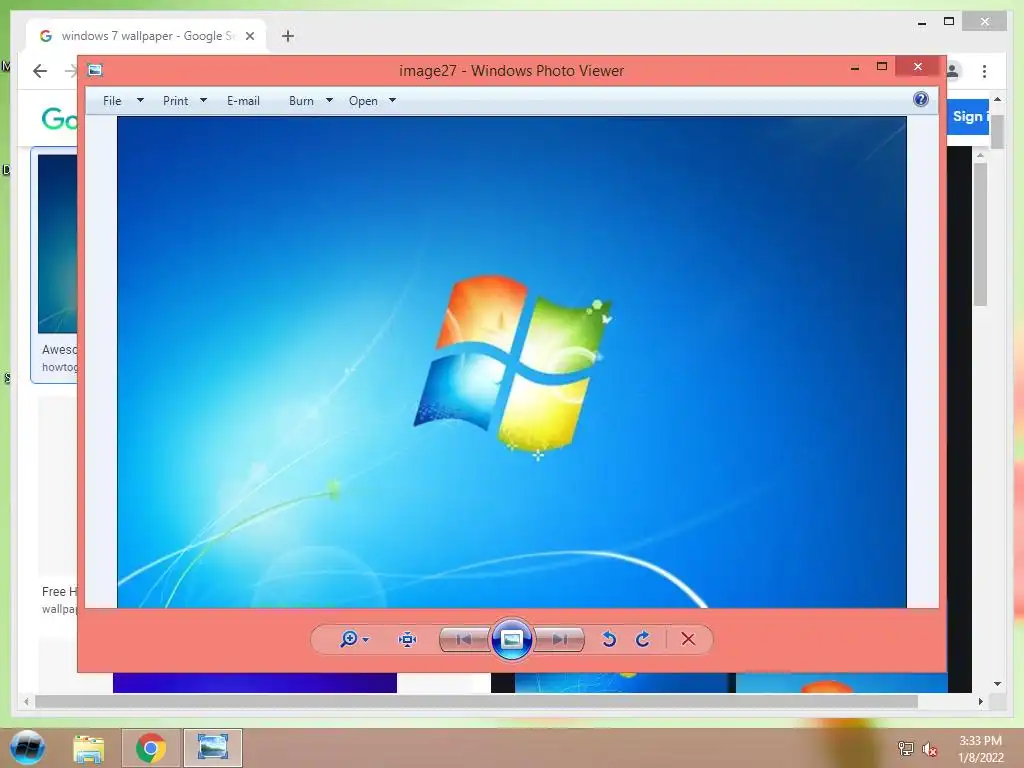Select the Chrome tab 'windows 7 wallpaper'
Image resolution: width=1024 pixels, height=768 pixels.
146,36
